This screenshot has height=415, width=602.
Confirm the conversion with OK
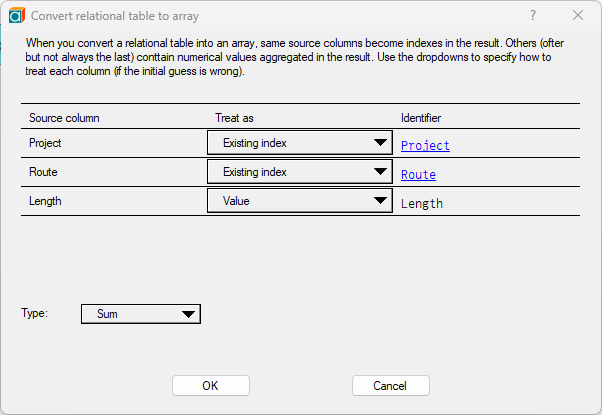pyautogui.click(x=211, y=385)
